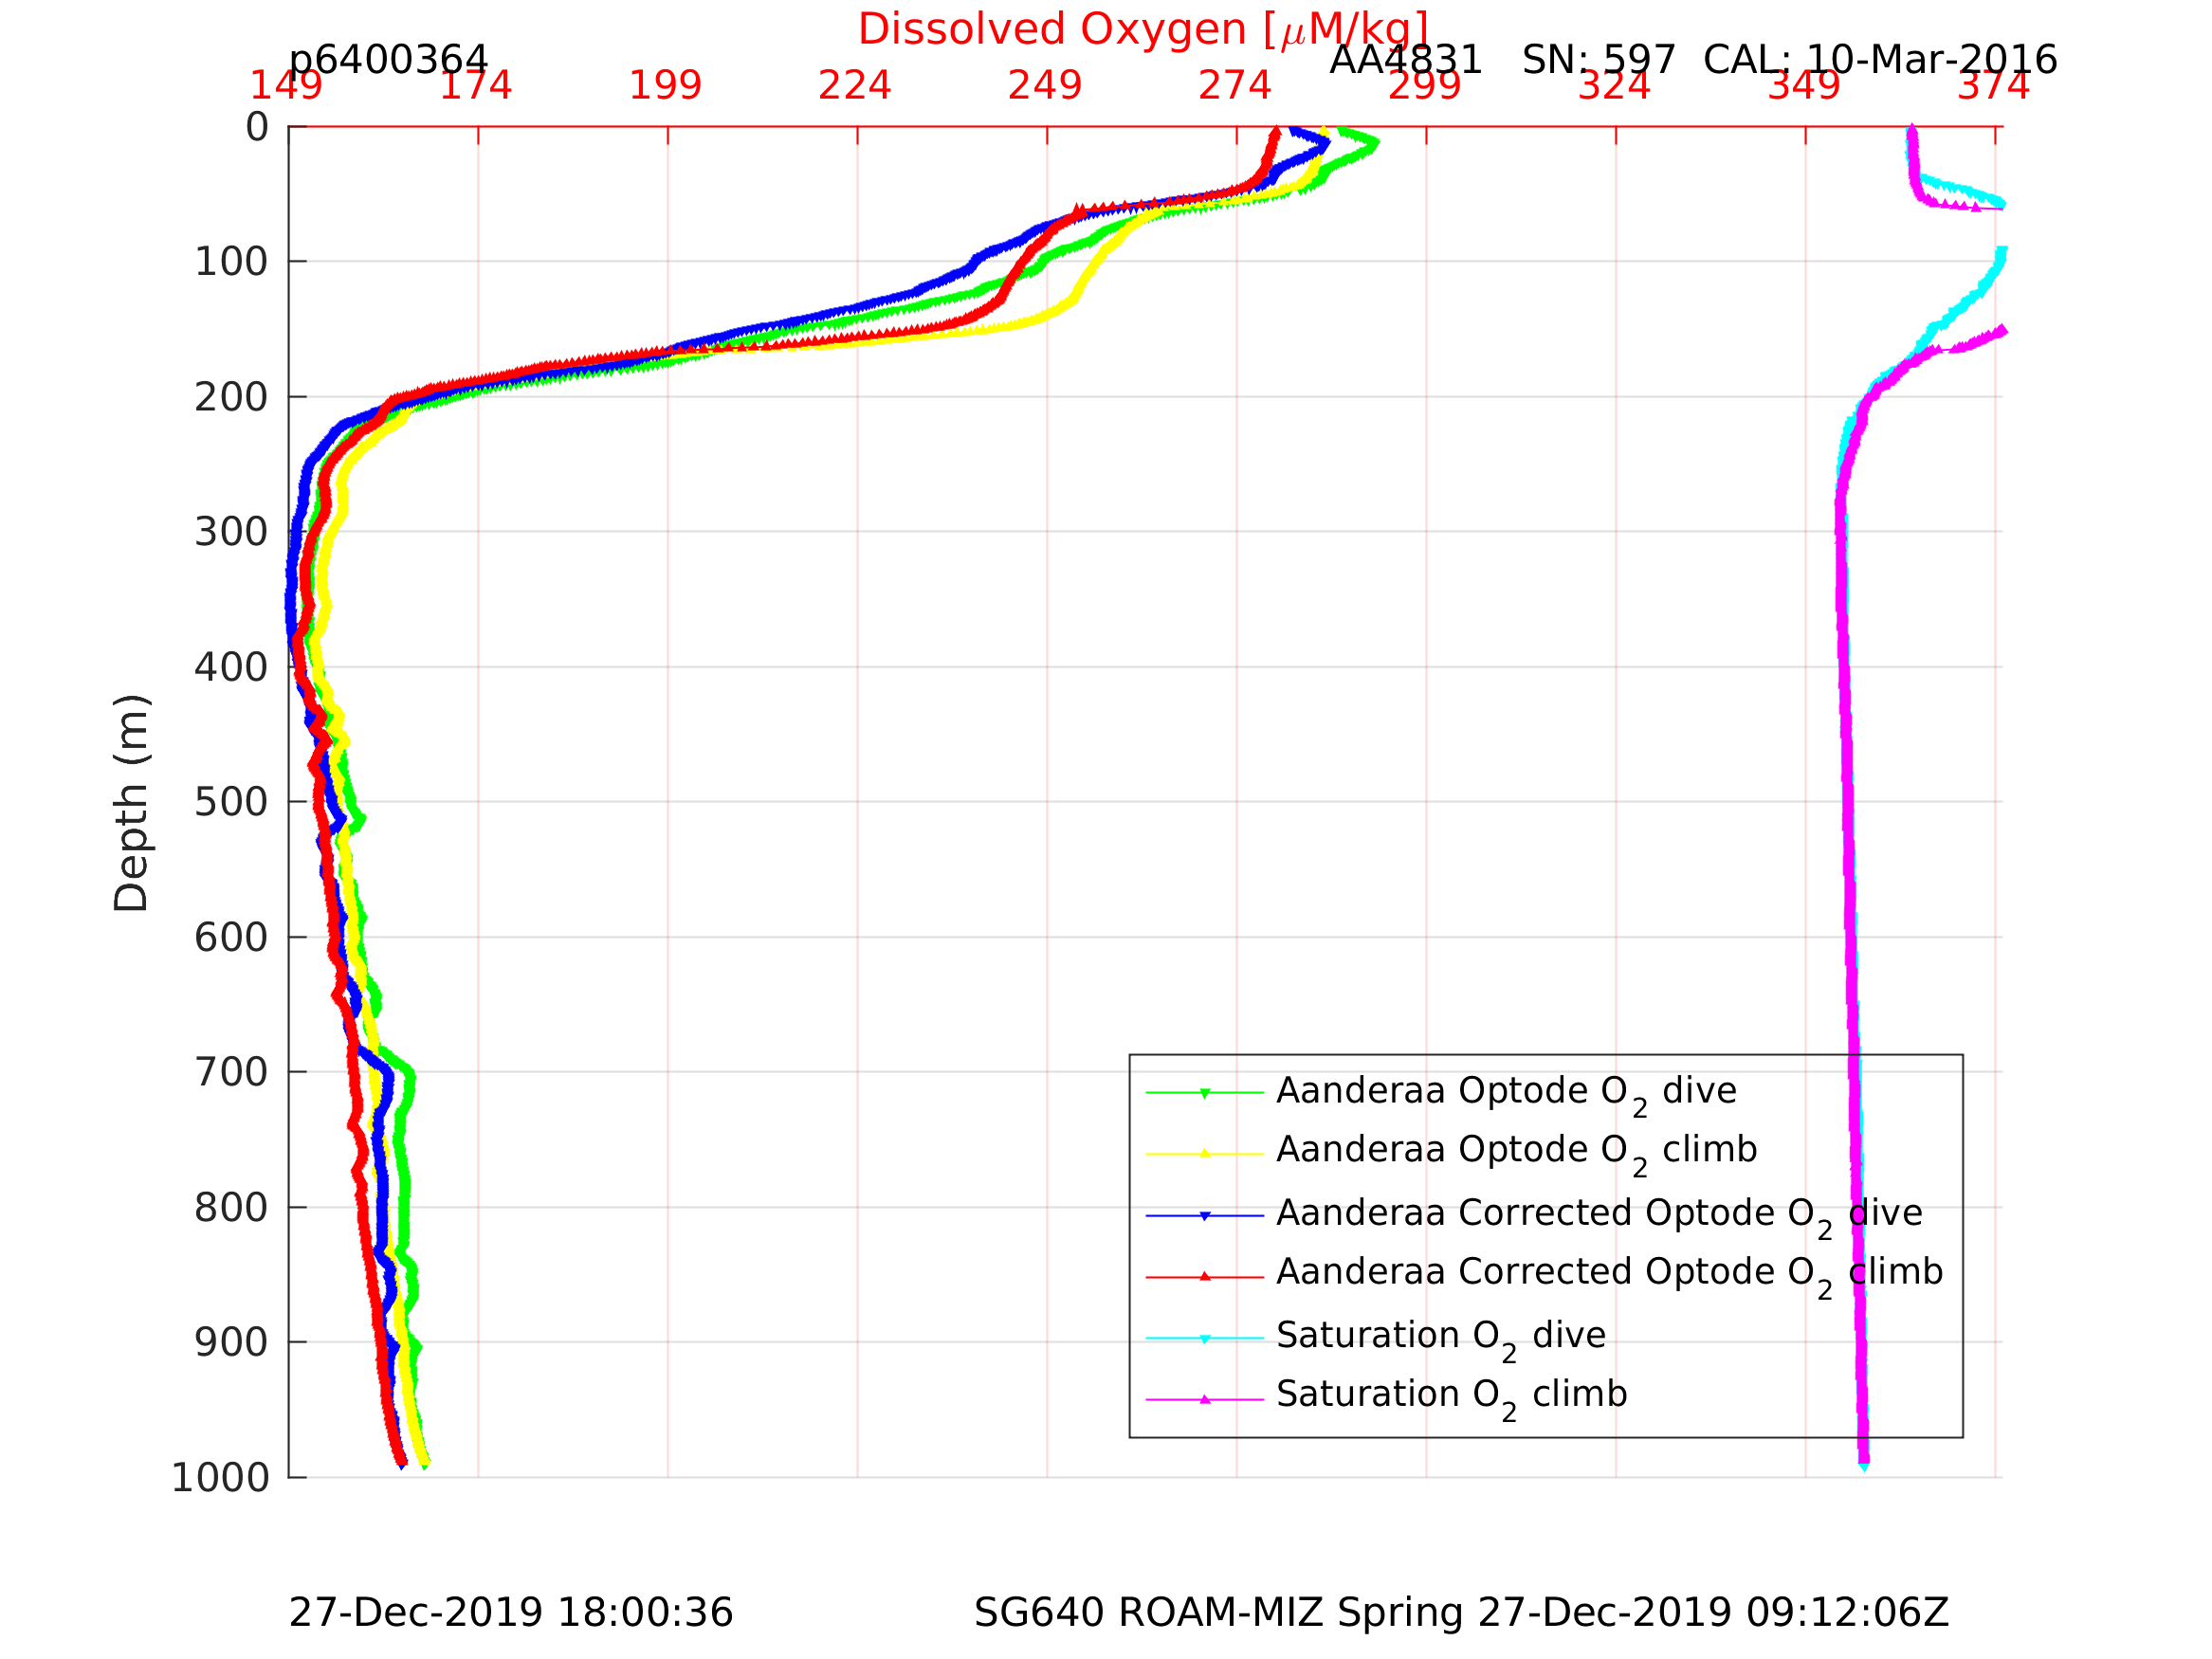Viewport: 2212px width, 1659px height.
Task: Click y-axis tick label '300'
Action: pyautogui.click(x=231, y=532)
